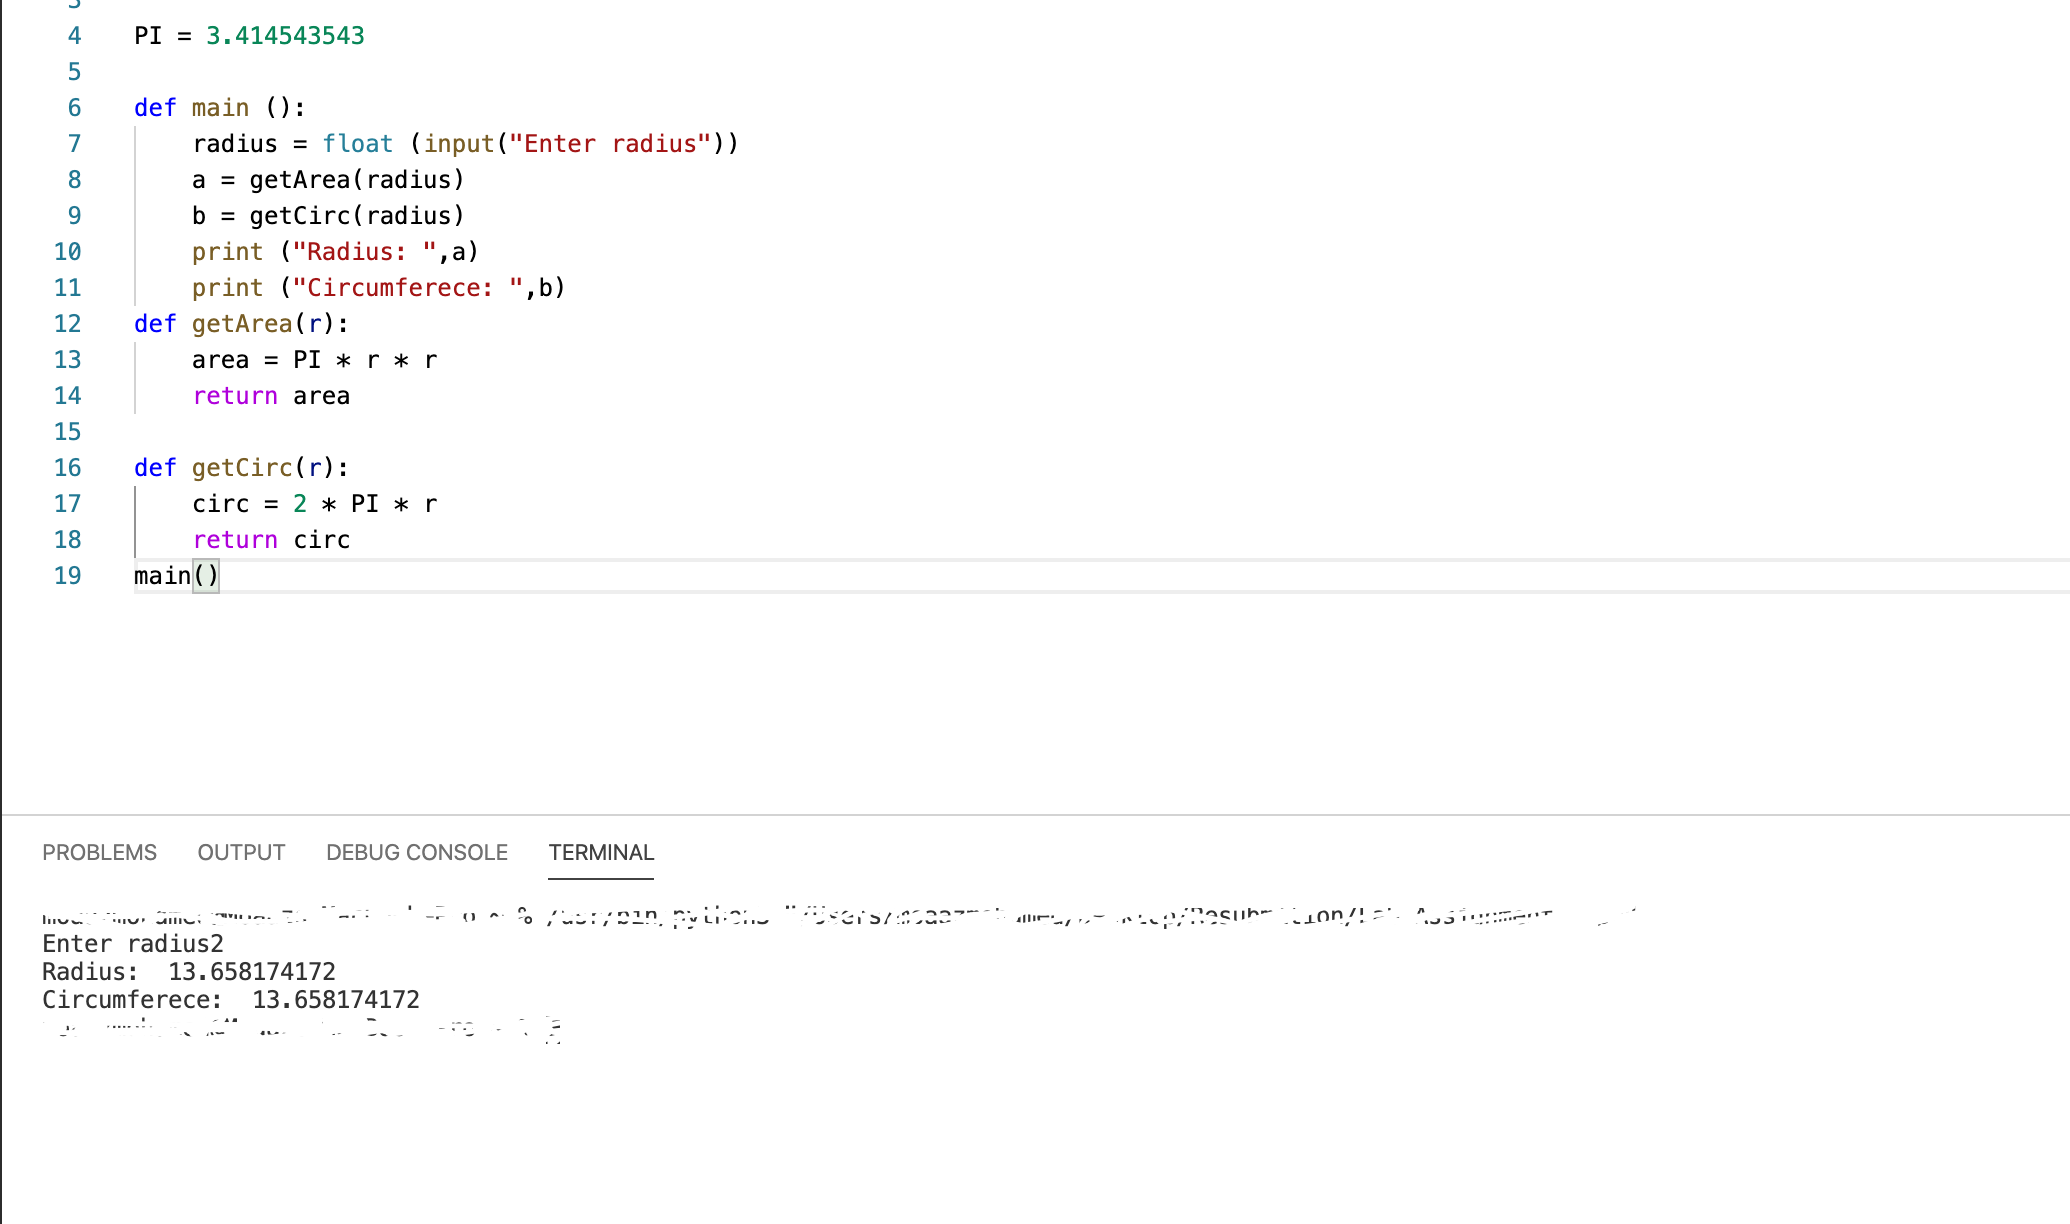Image resolution: width=2070 pixels, height=1224 pixels.
Task: Click the "Circumferece: " print string
Action: click(408, 288)
